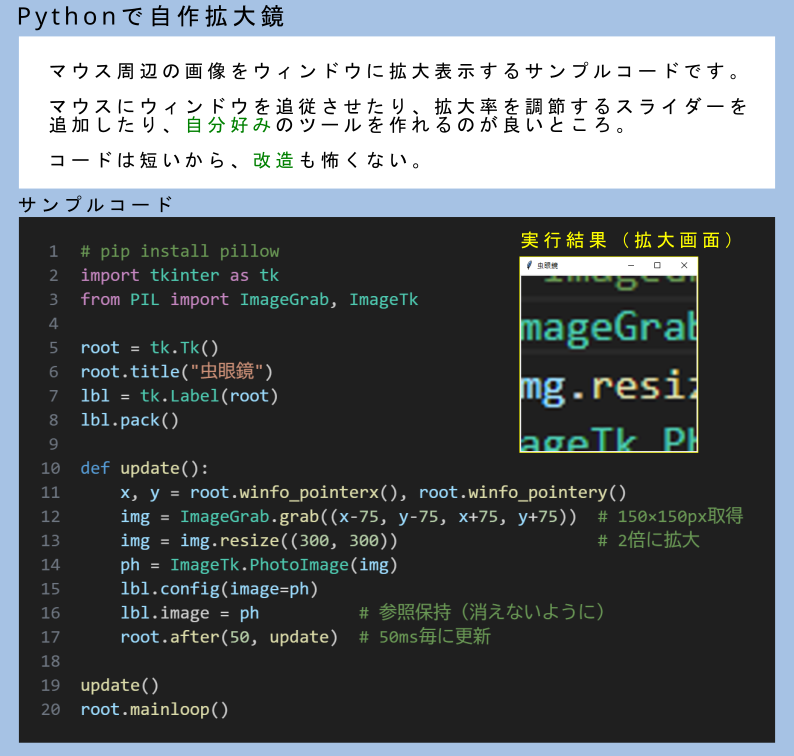The height and width of the screenshot is (756, 794).
Task: Click the code line "root = tk.Tk()"
Action: 149,348
